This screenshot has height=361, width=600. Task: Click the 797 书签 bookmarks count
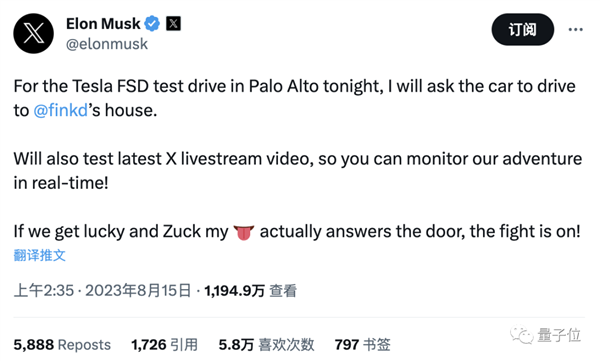(362, 345)
